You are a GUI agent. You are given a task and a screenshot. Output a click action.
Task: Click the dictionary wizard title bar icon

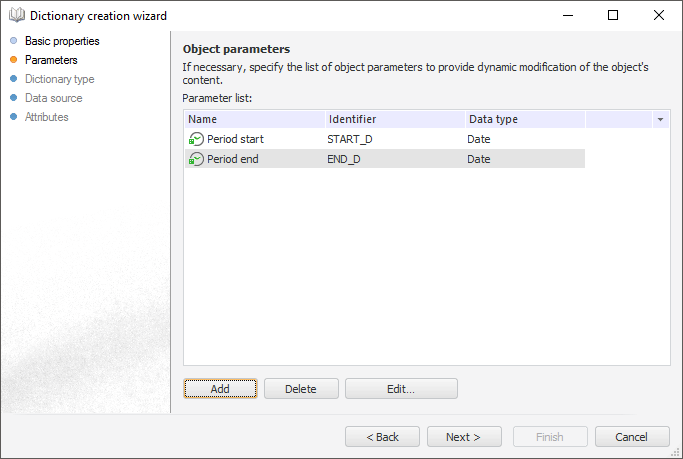pos(17,16)
